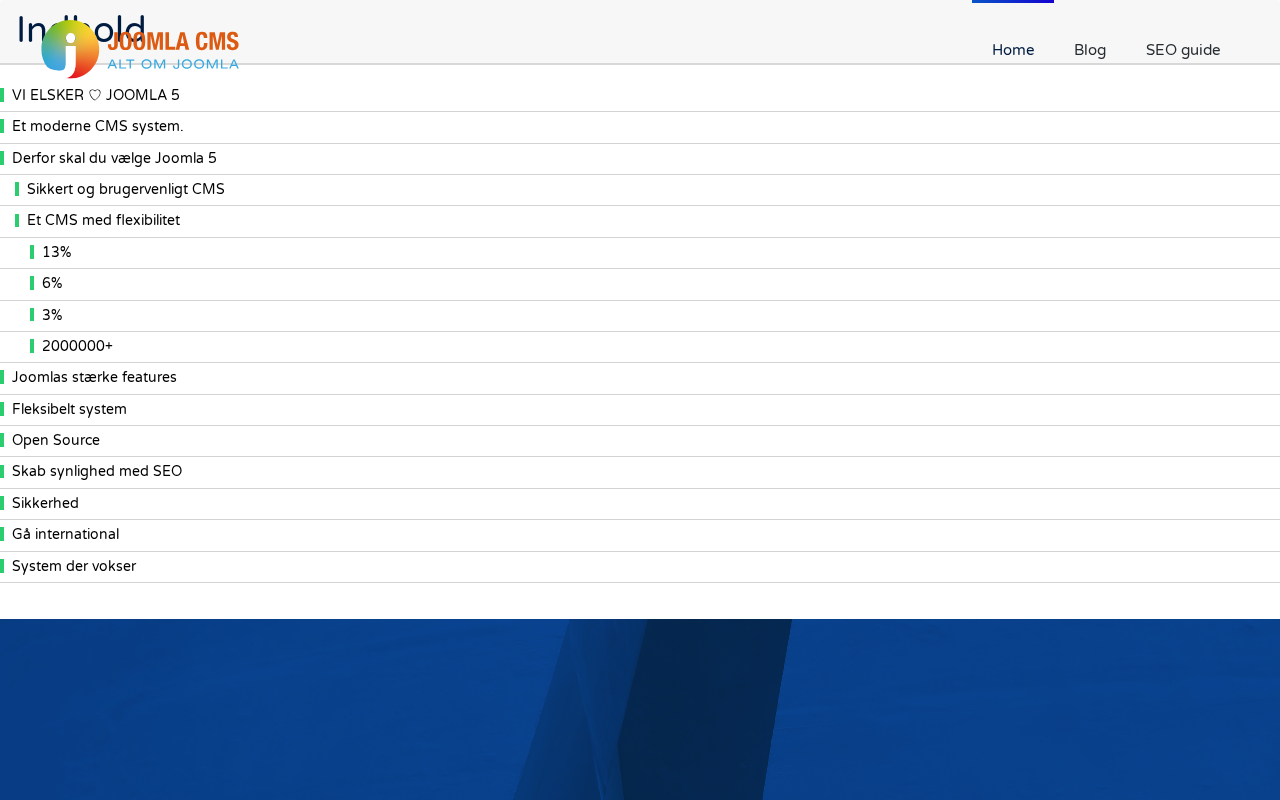Open 'Gå international' contents link

tap(65, 534)
